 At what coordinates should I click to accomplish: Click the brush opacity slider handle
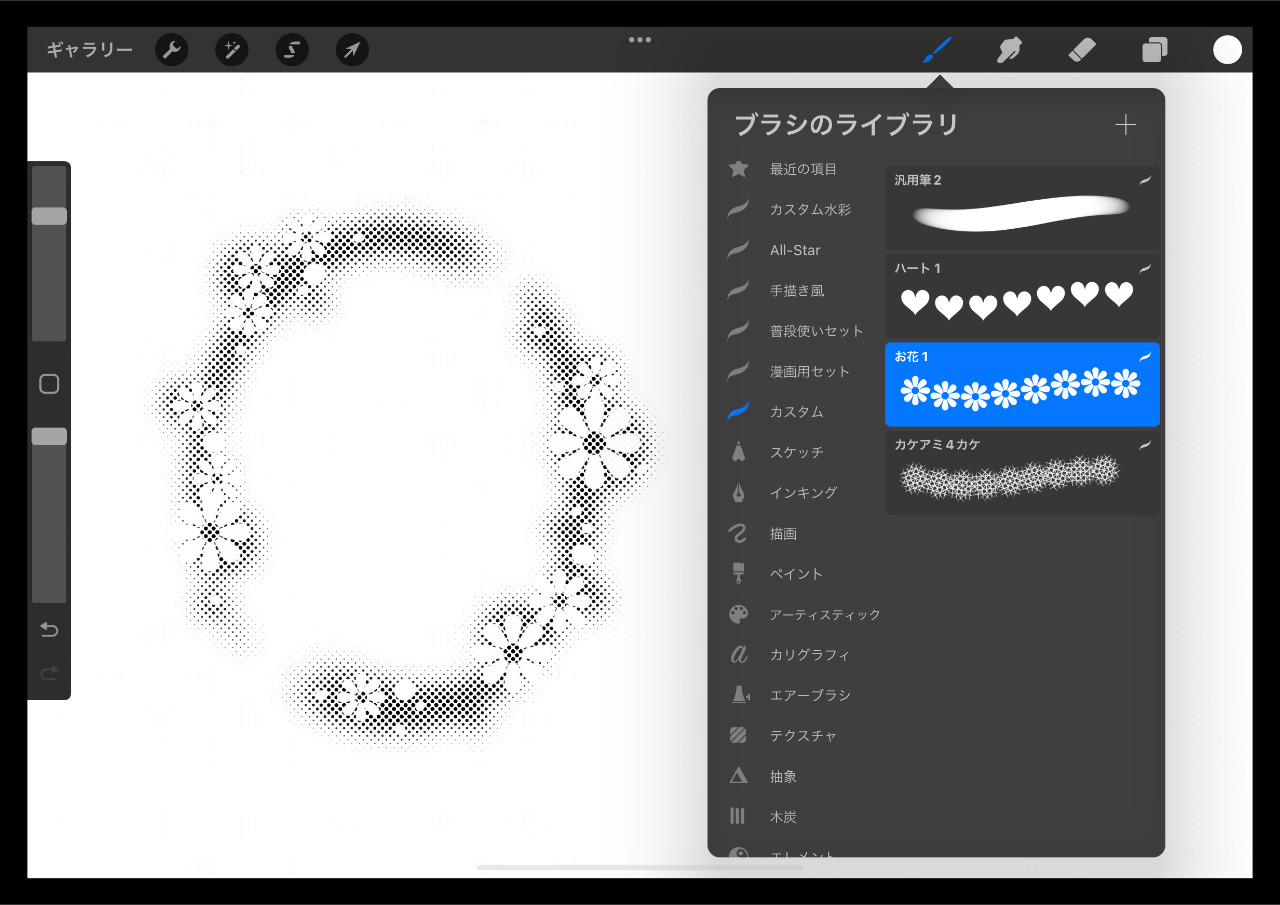(x=49, y=436)
